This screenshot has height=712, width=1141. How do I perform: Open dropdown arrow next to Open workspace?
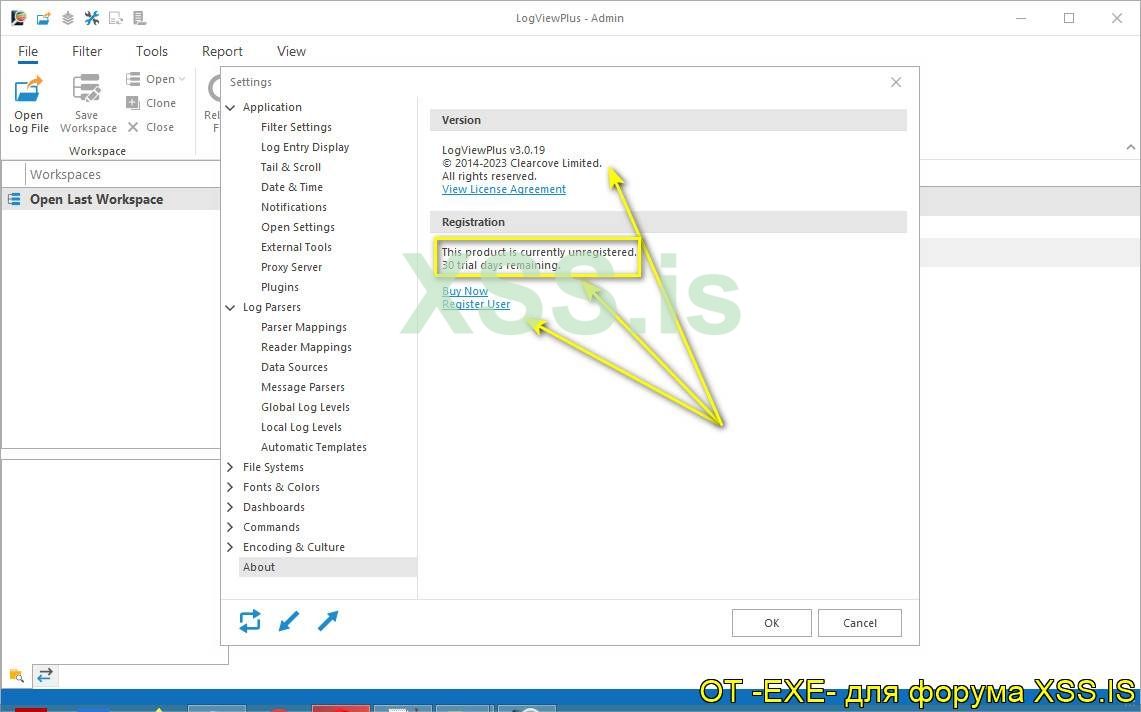coord(182,79)
